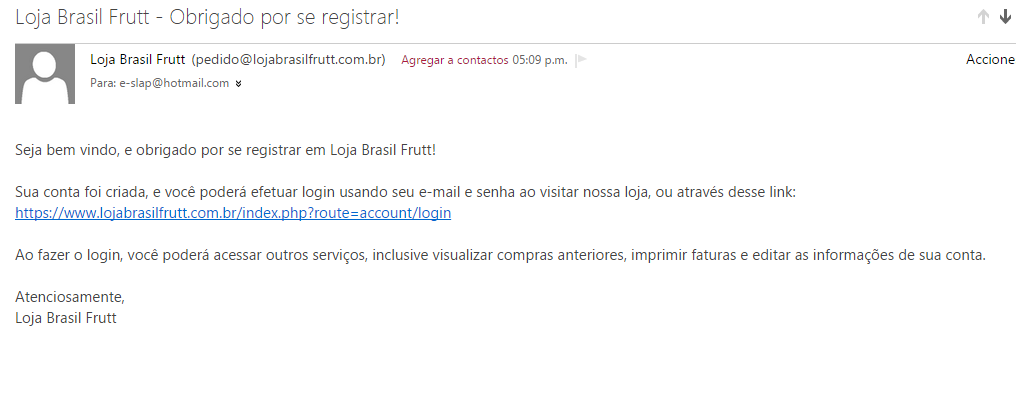Click the Para: label before the recipient
Screen dimensions: 1016x393
[x=103, y=83]
